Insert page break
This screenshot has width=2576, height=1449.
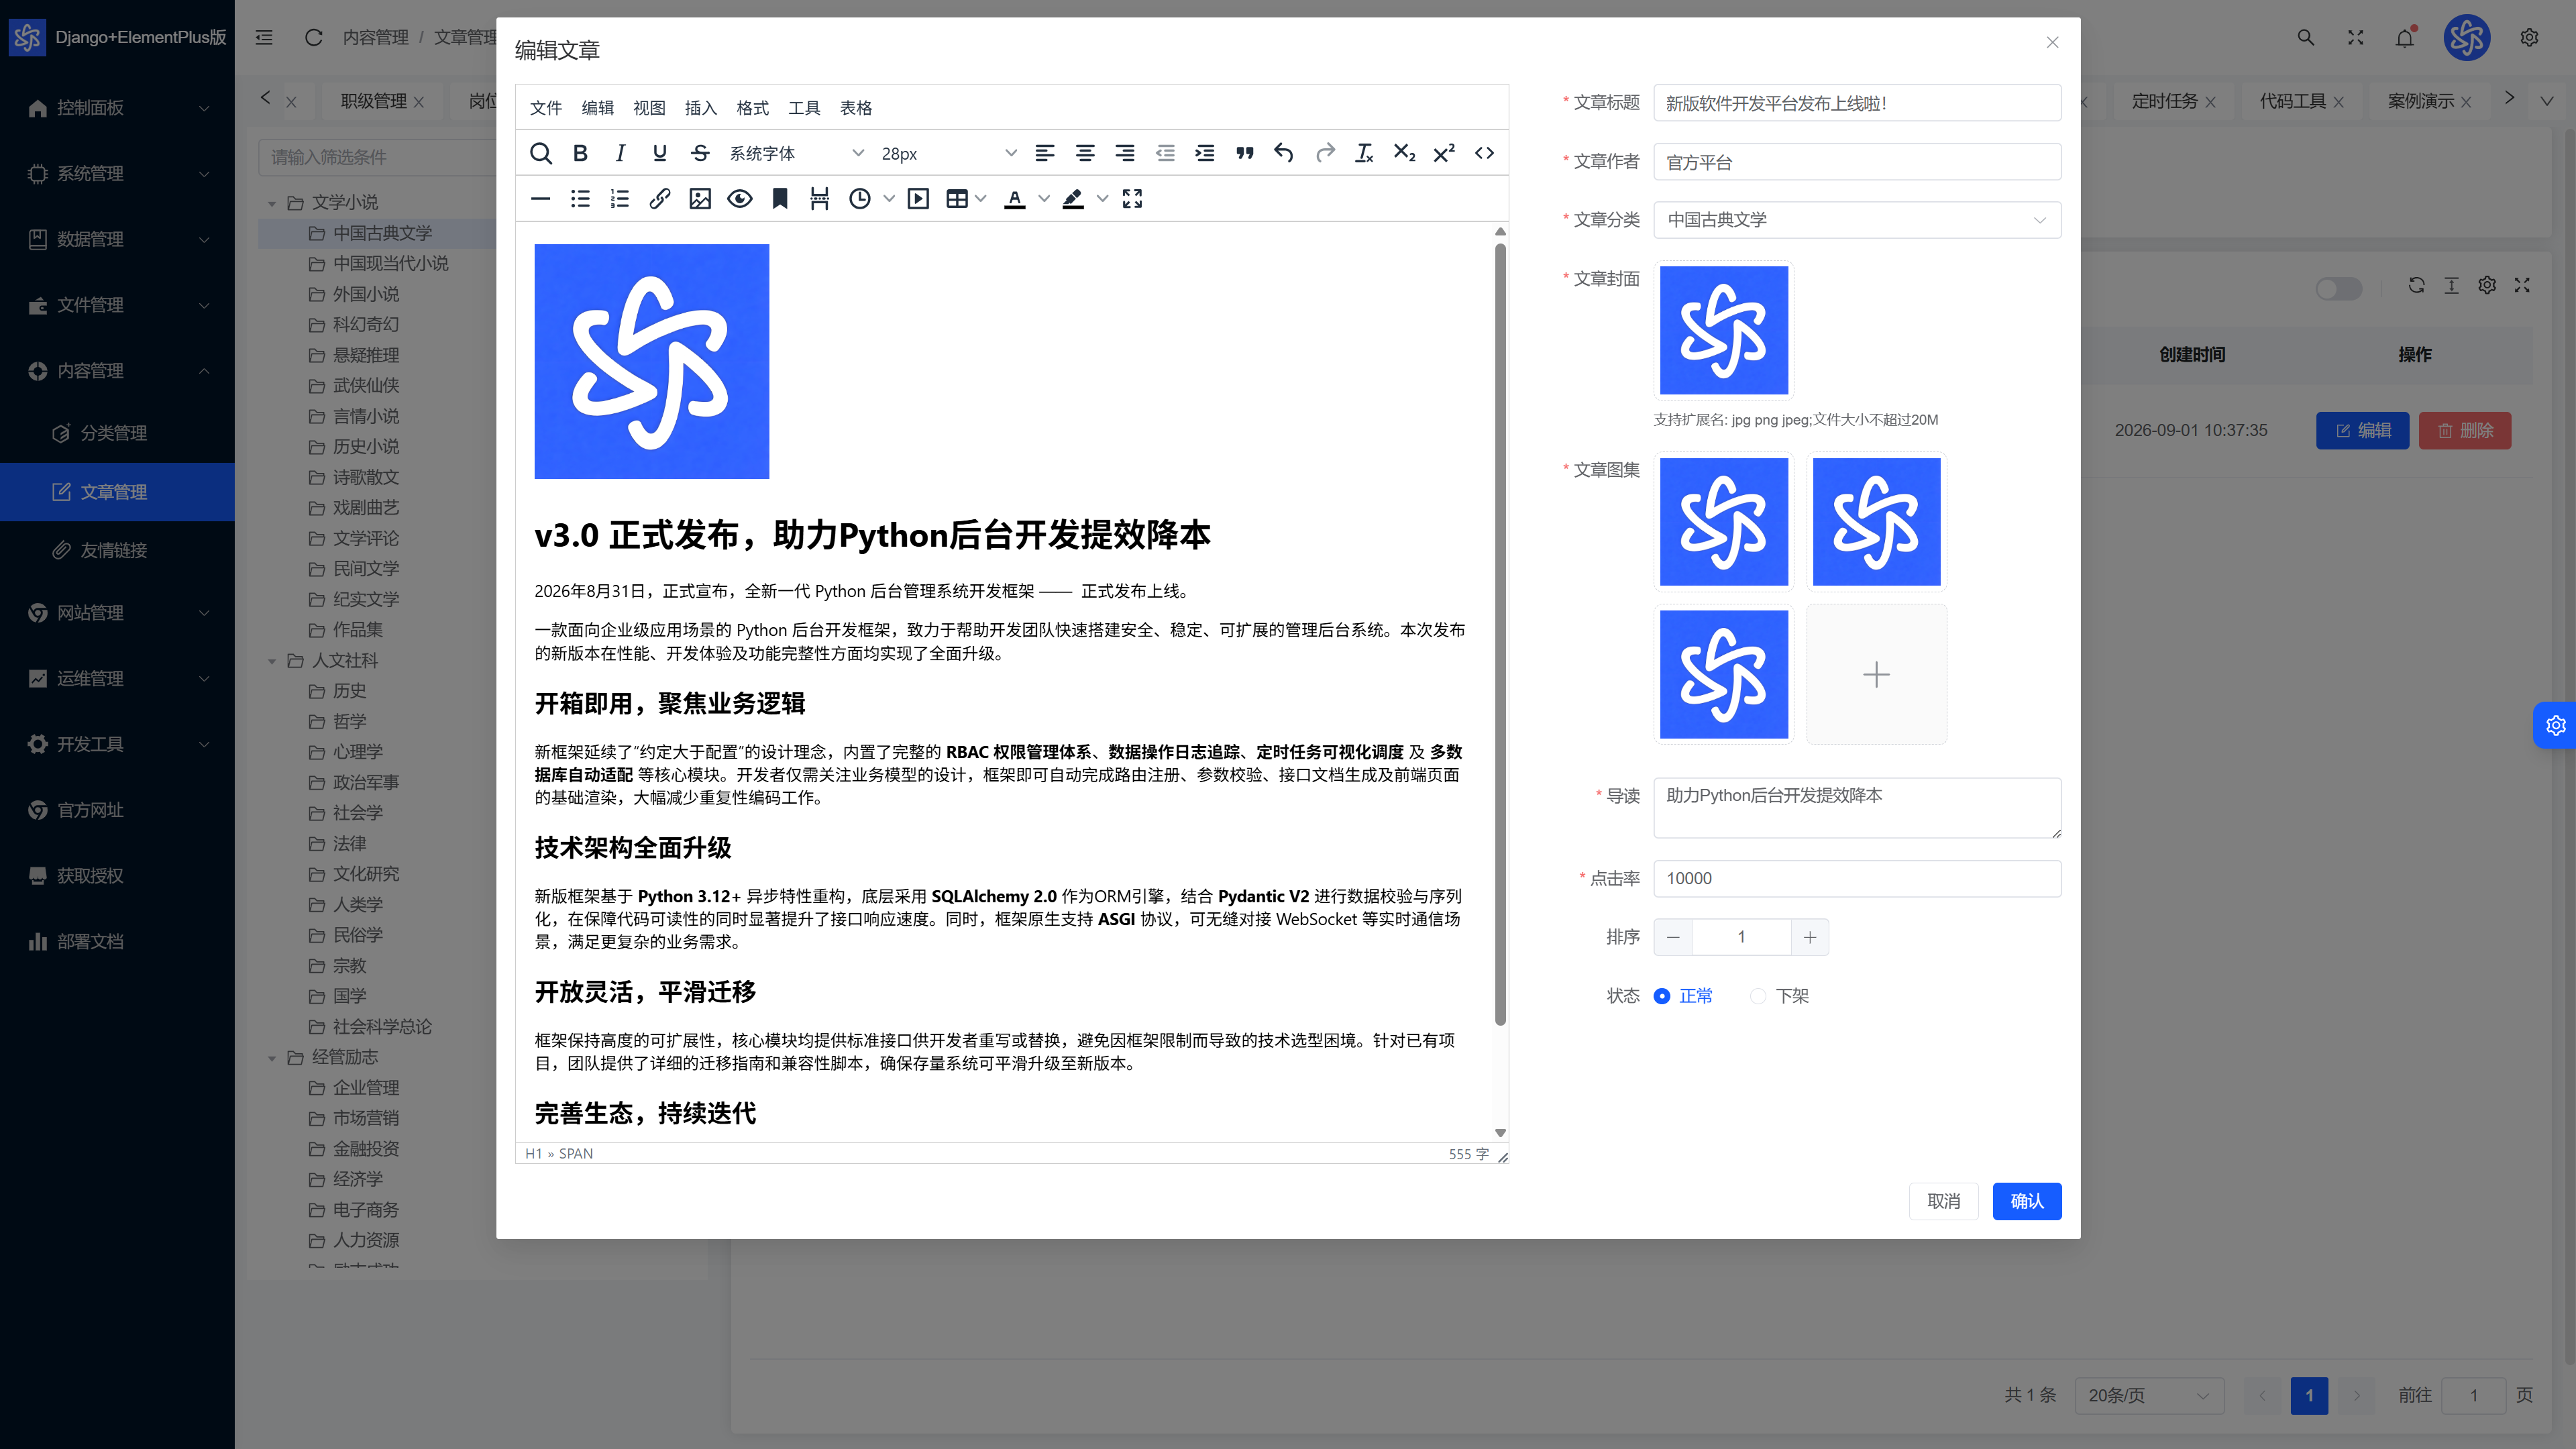[820, 199]
